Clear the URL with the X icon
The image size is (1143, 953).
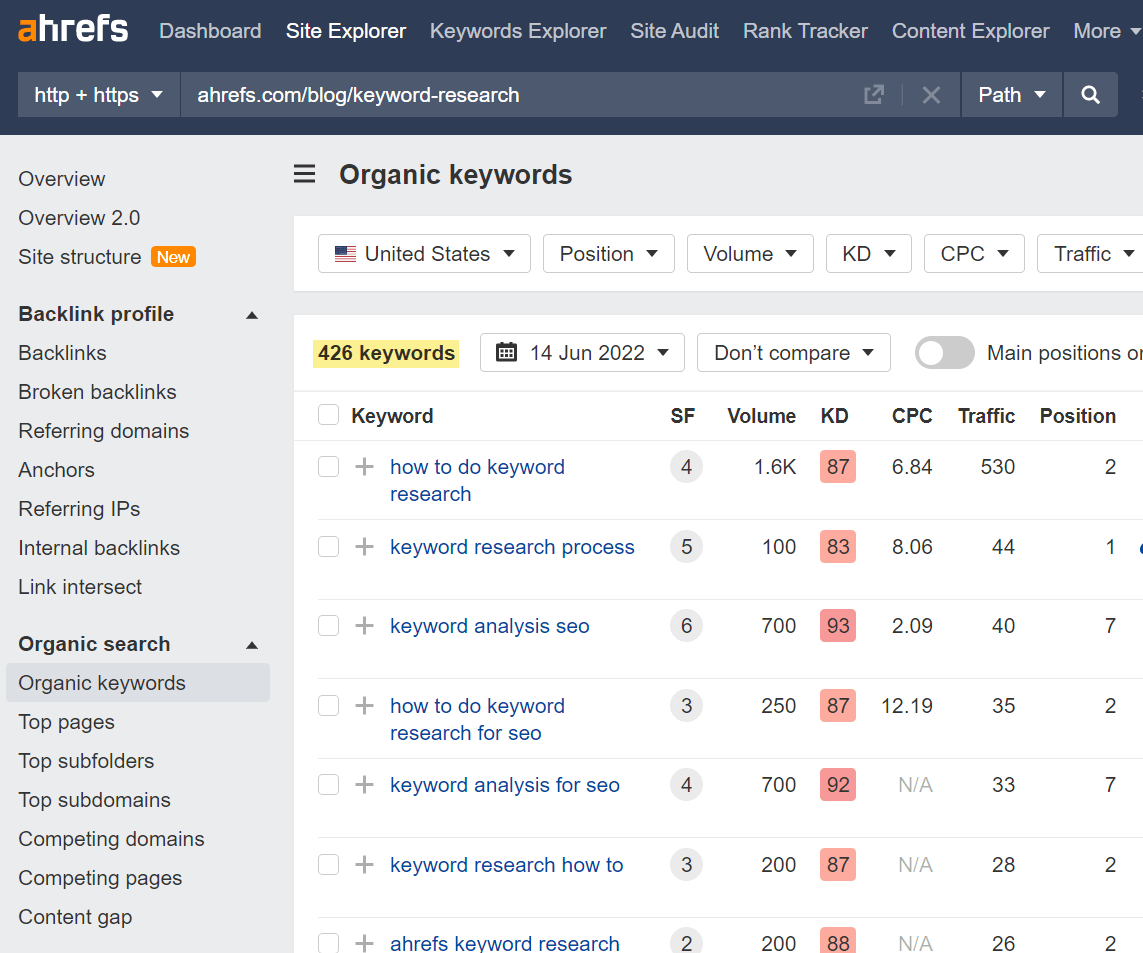[931, 94]
